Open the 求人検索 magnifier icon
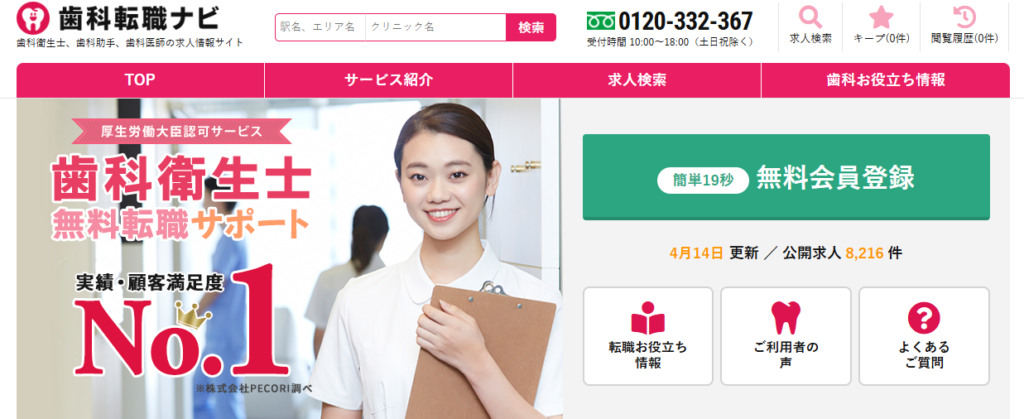Viewport: 1024px width, 419px height. tap(810, 18)
